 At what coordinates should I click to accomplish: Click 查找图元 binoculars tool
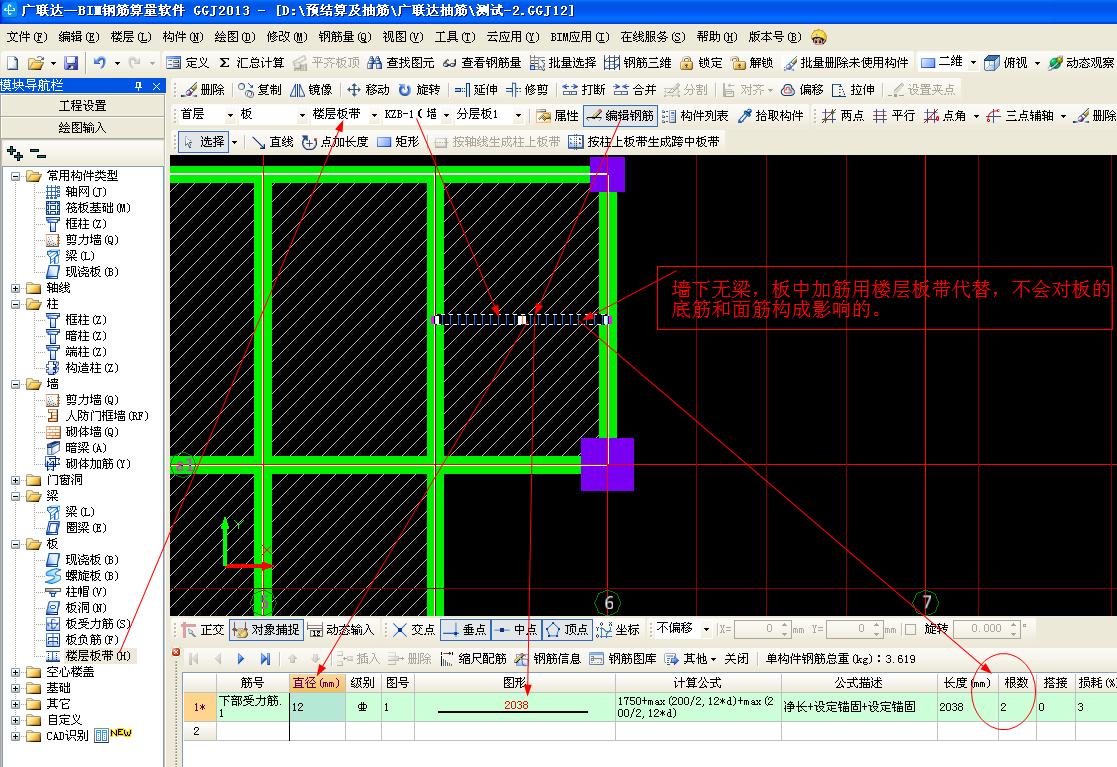pos(400,63)
